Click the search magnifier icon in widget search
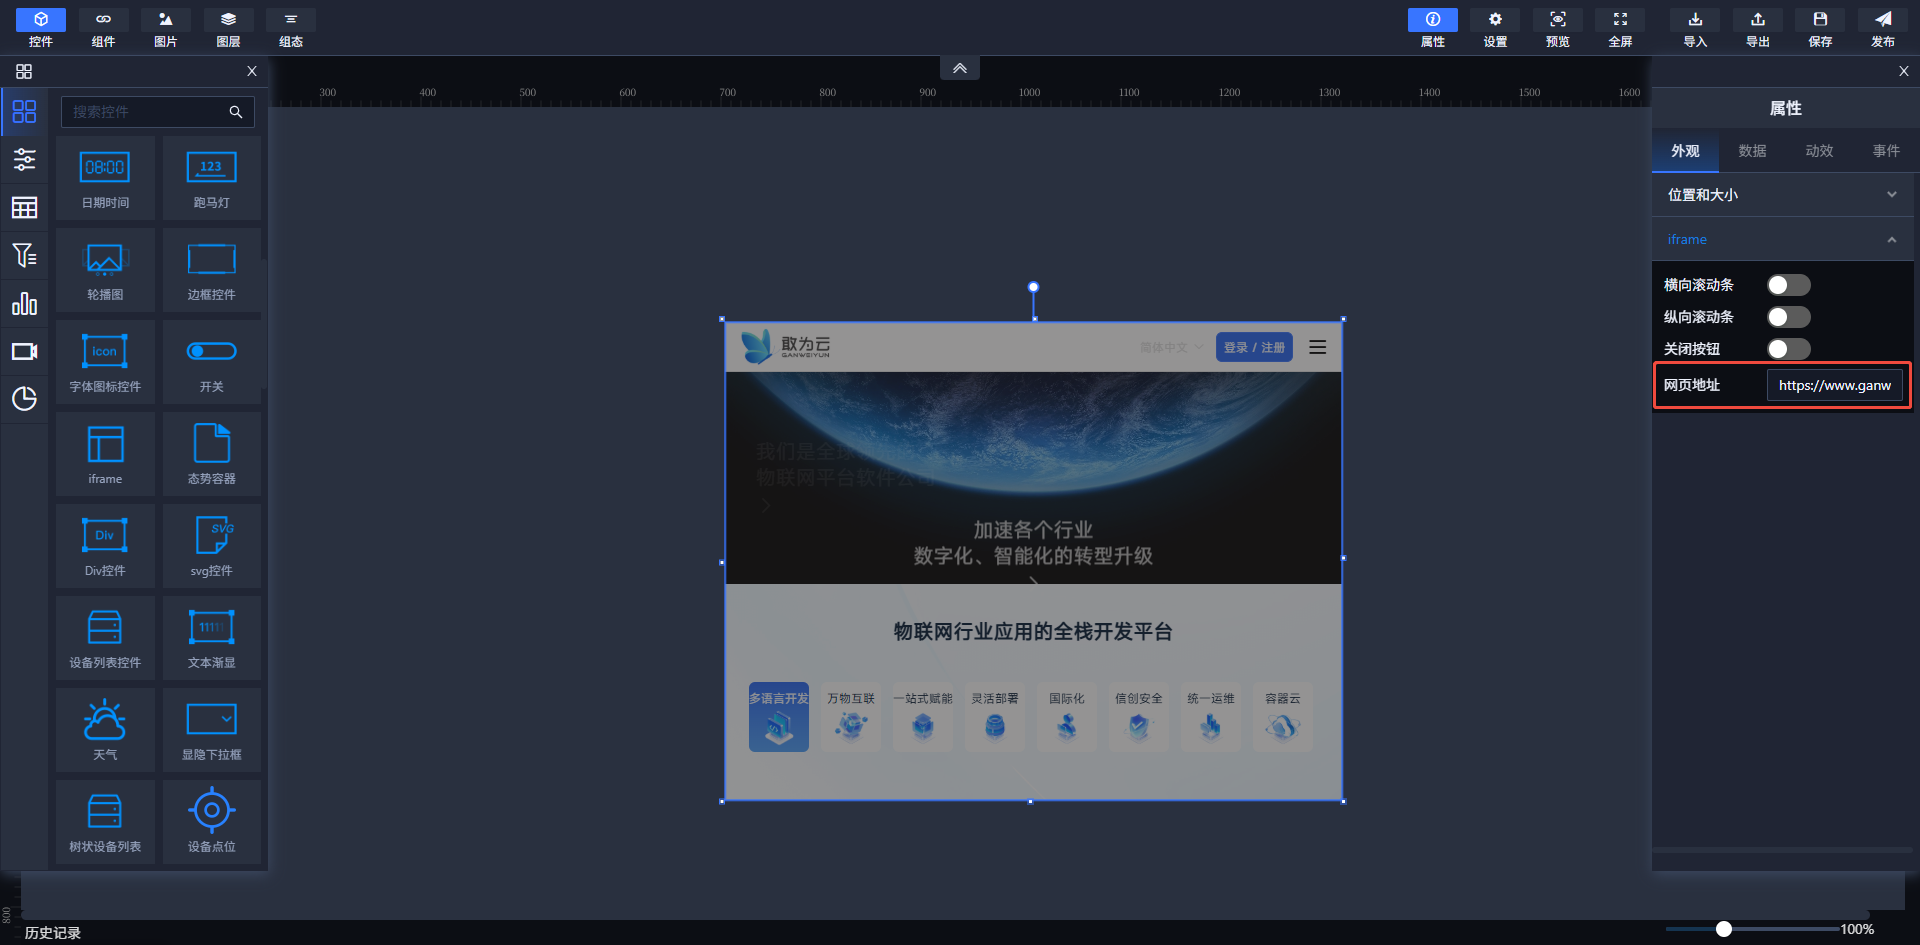The width and height of the screenshot is (1920, 945). click(x=236, y=112)
